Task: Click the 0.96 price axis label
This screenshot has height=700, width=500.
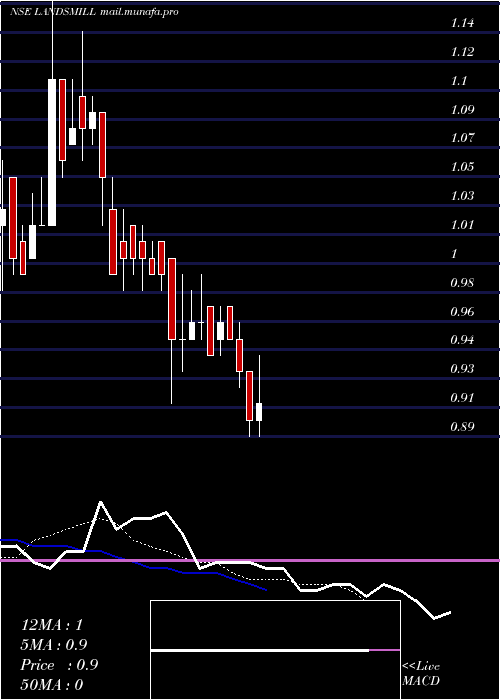Action: [462, 311]
